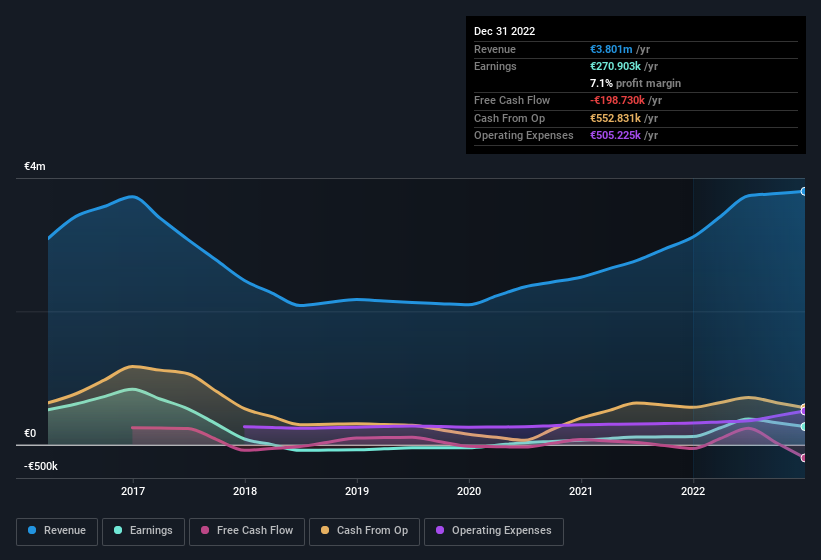Toggle Free Cash Flow legend button

(x=247, y=531)
